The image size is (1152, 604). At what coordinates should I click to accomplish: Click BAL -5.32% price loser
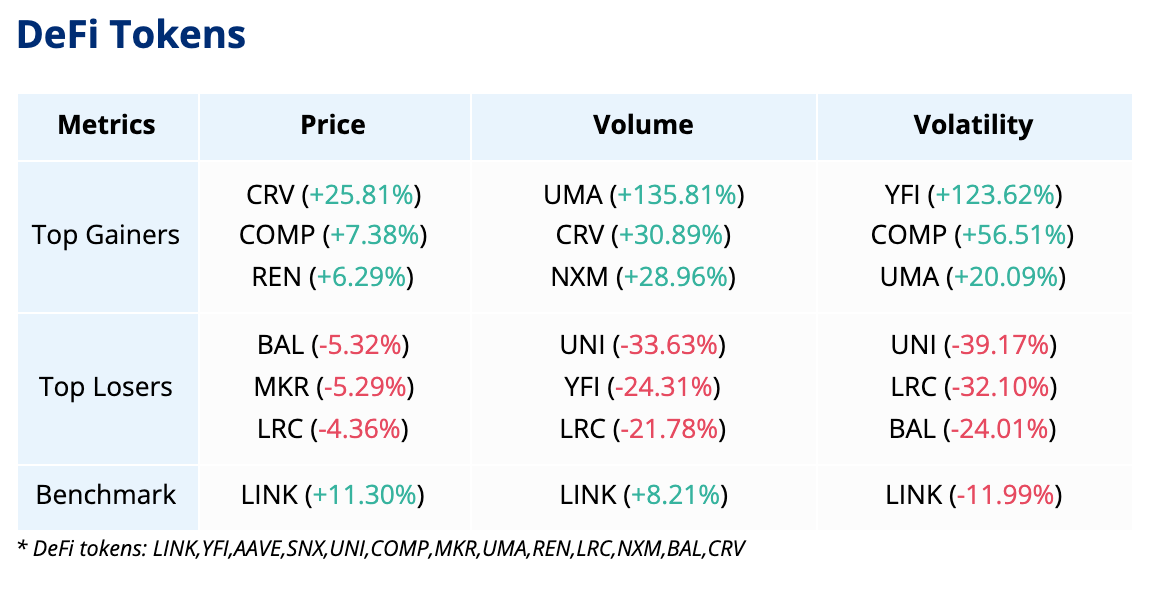333,346
